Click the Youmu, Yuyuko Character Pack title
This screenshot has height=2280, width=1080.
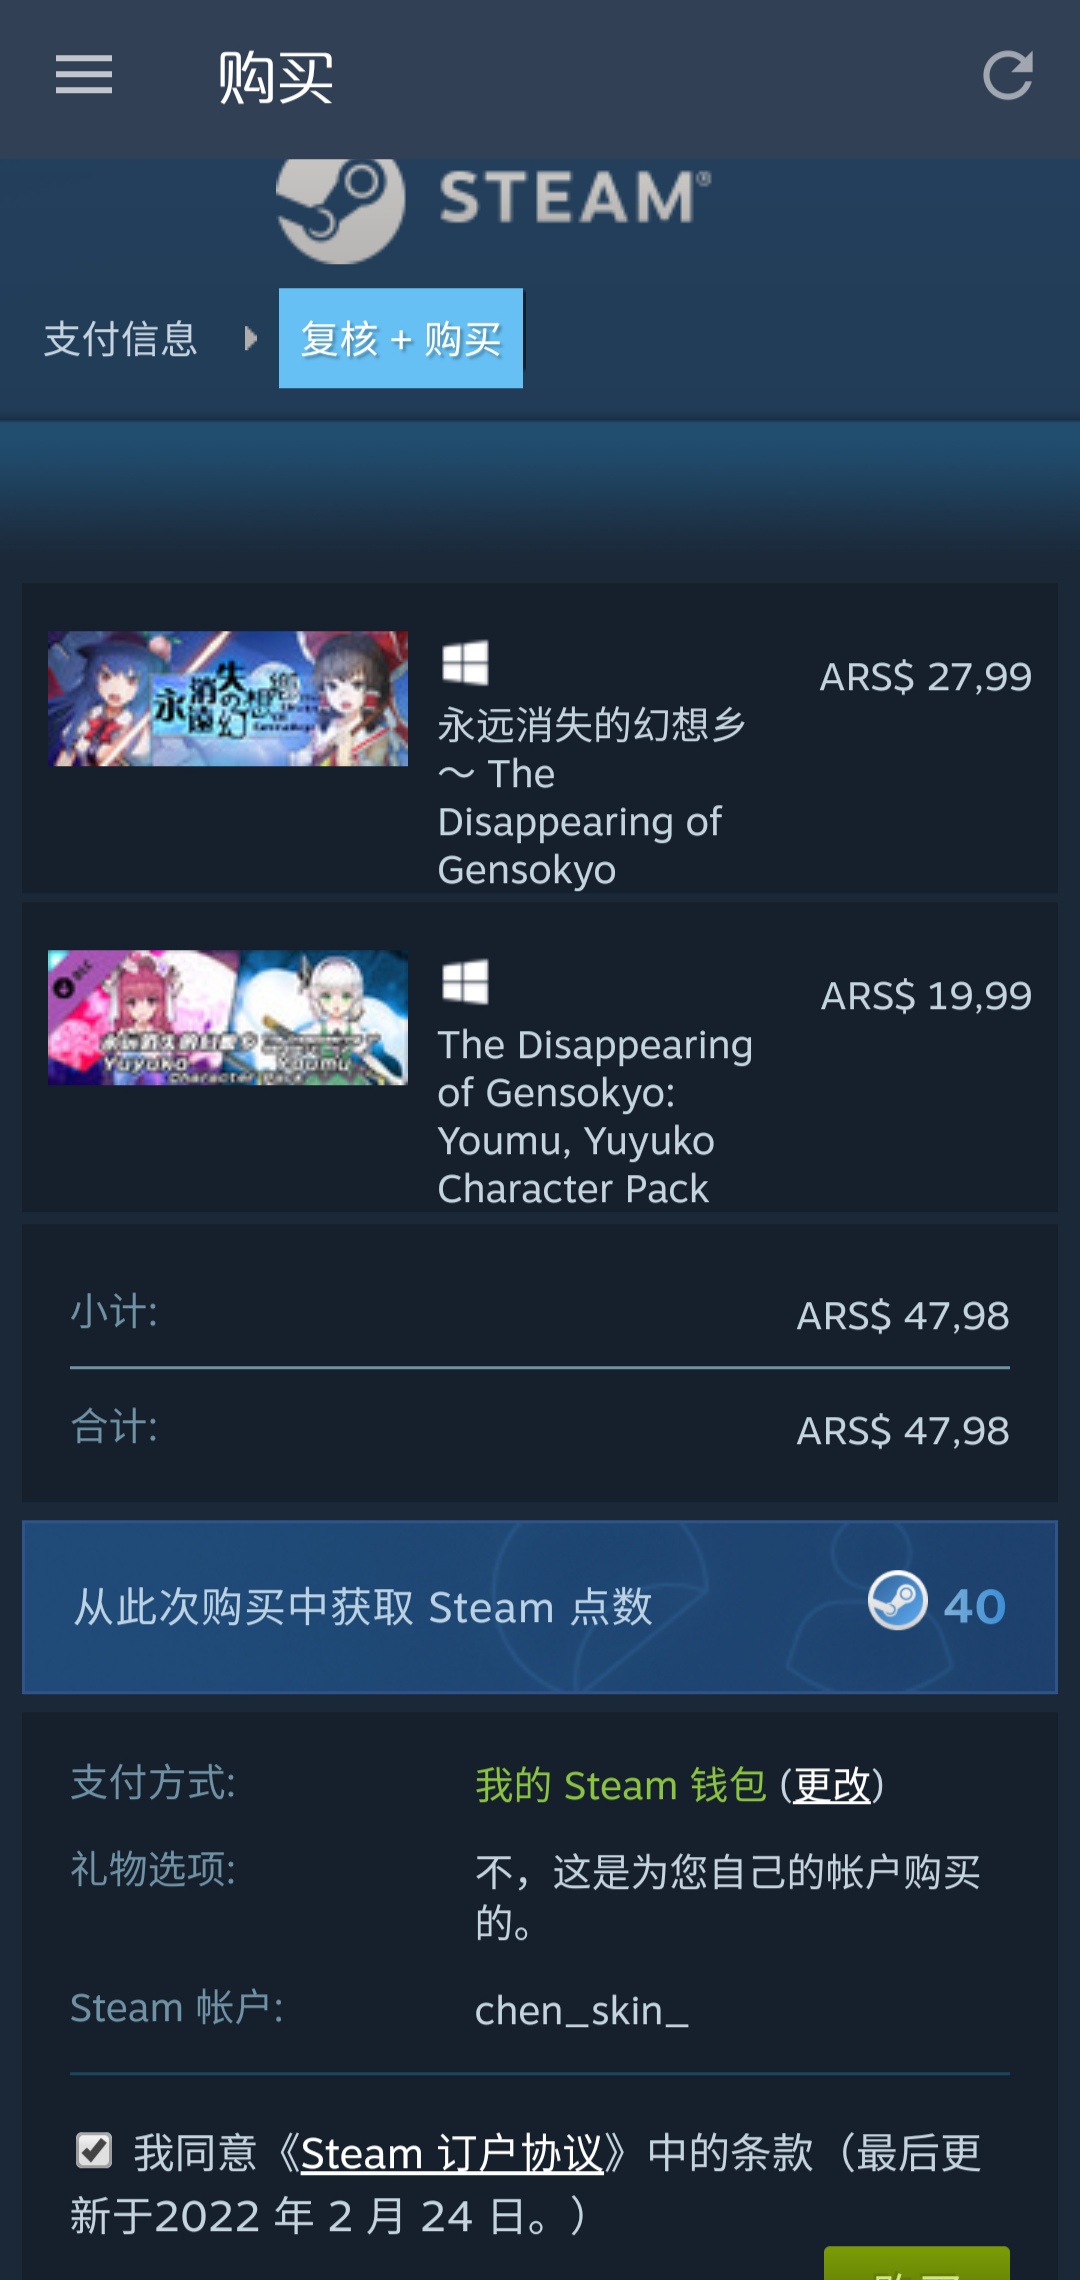click(595, 1117)
